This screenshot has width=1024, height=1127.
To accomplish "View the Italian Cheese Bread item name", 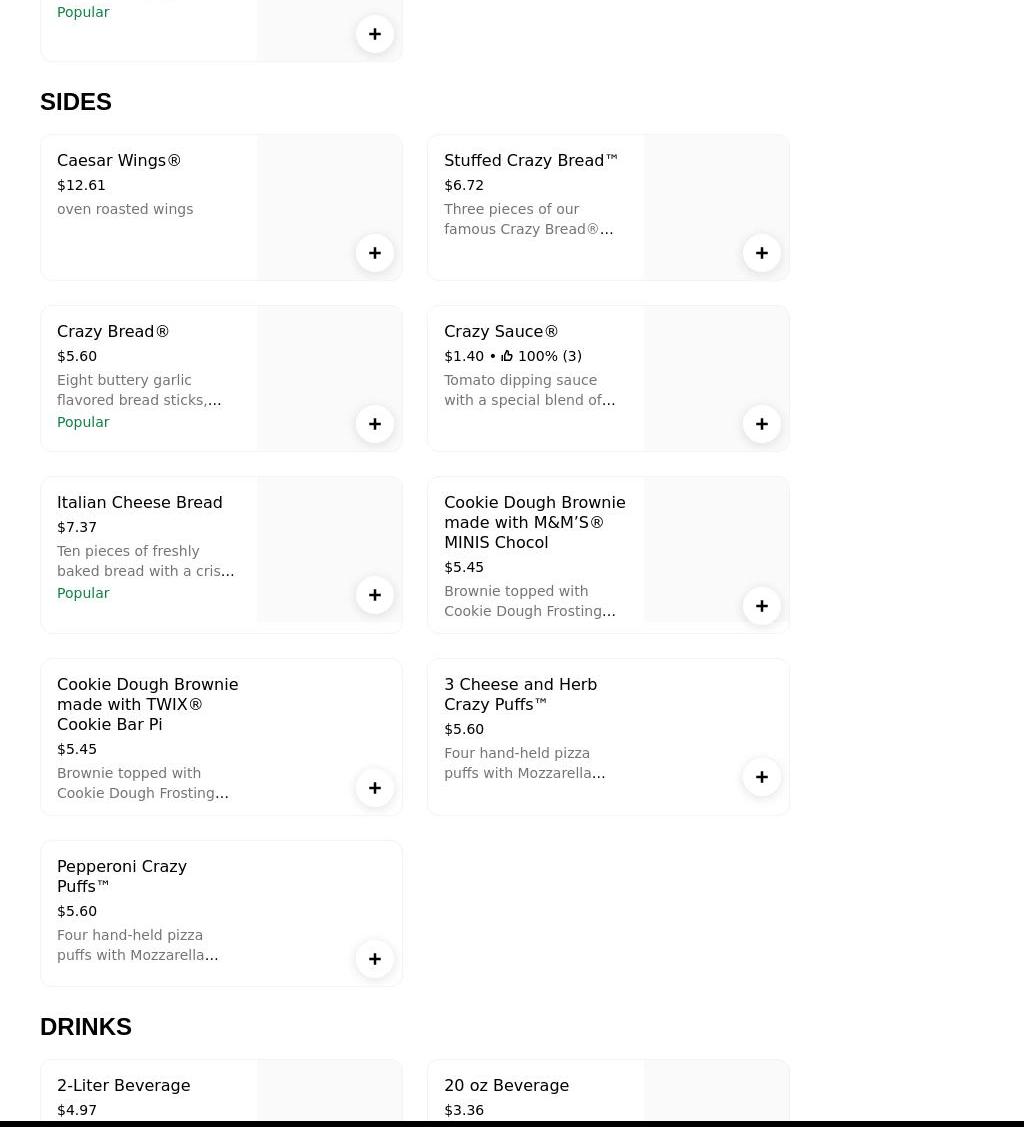I will [139, 503].
